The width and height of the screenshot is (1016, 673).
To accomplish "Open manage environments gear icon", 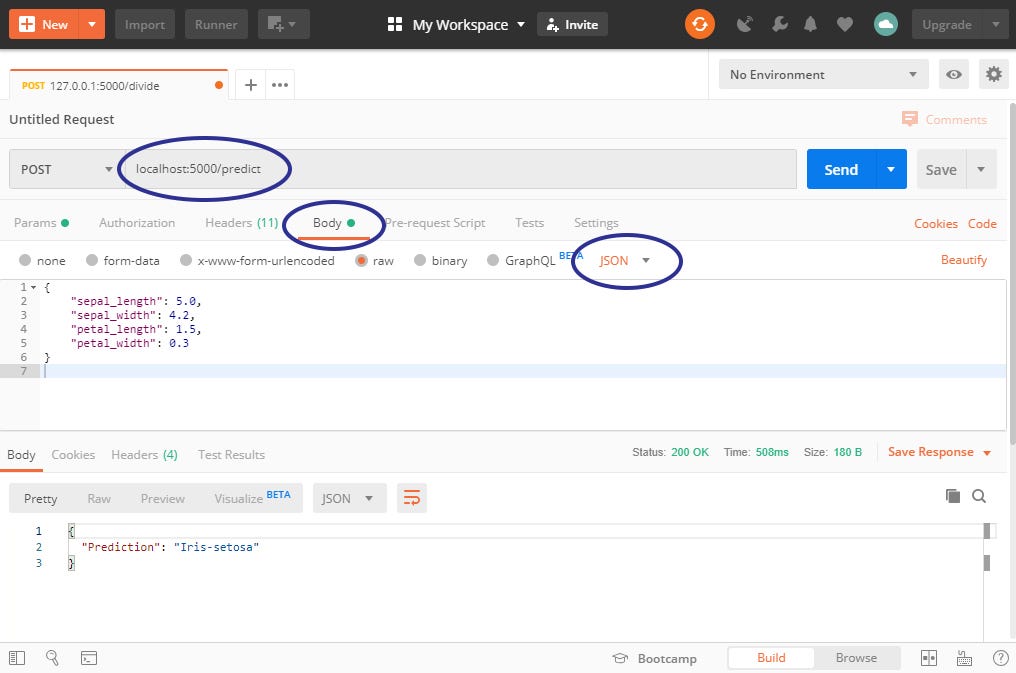I will point(993,75).
